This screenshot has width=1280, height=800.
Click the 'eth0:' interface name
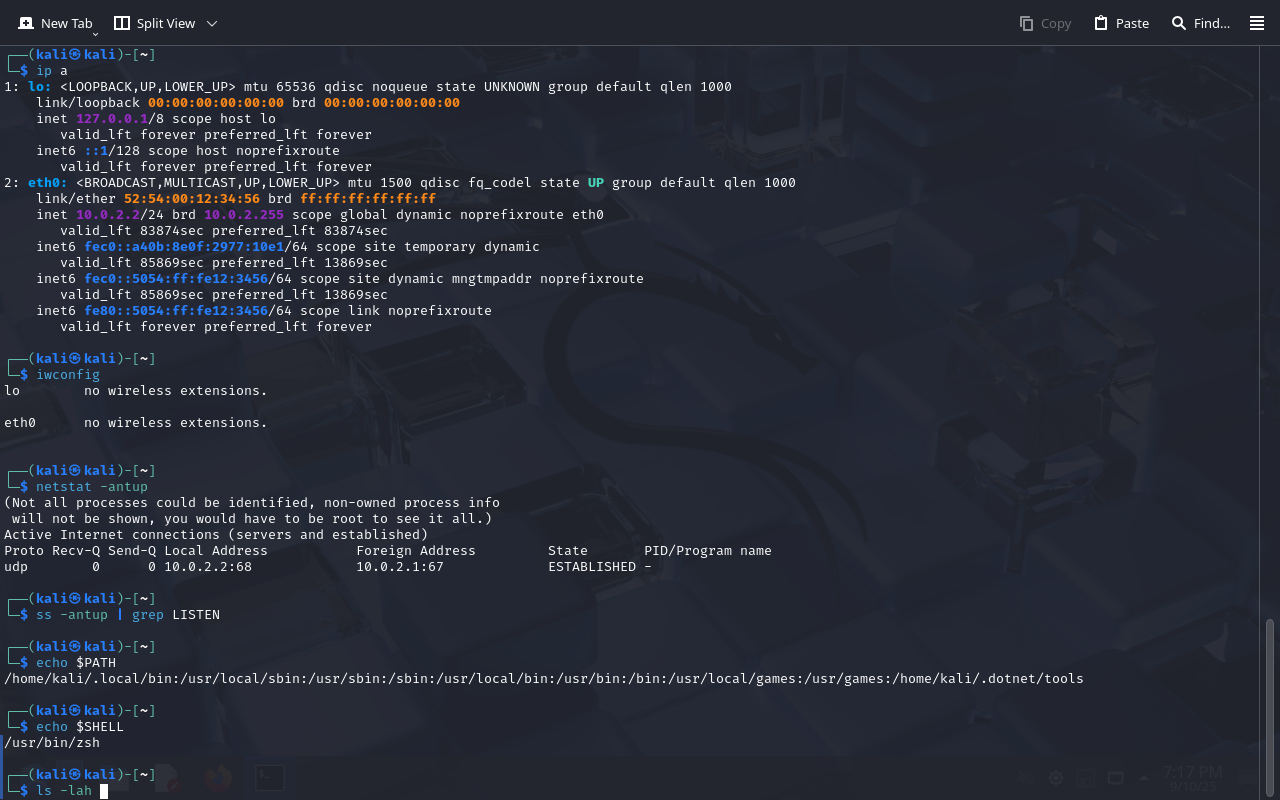[48, 183]
